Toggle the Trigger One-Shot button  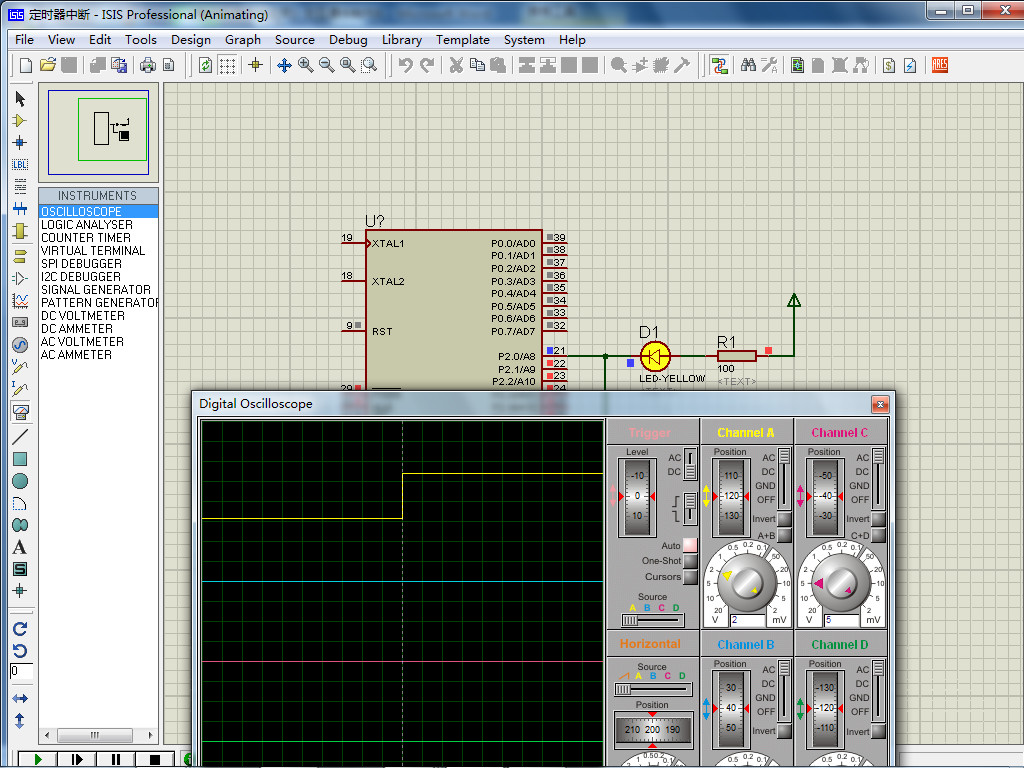point(690,561)
